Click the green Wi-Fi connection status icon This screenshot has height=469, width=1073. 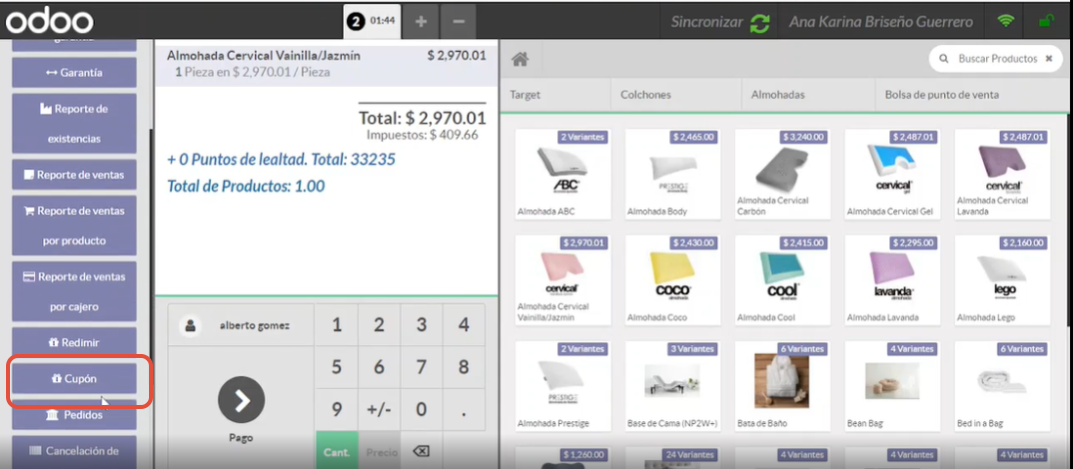click(x=1005, y=21)
